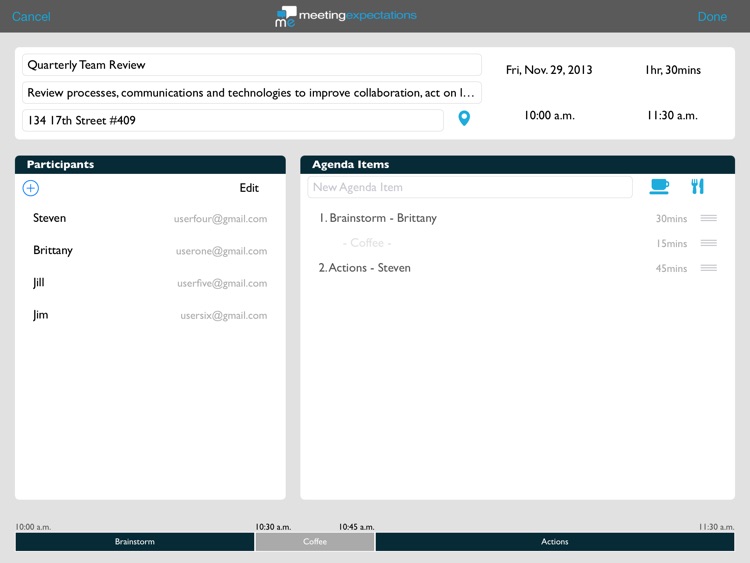Select Actions block in timeline
Image resolution: width=750 pixels, height=563 pixels.
(x=555, y=542)
